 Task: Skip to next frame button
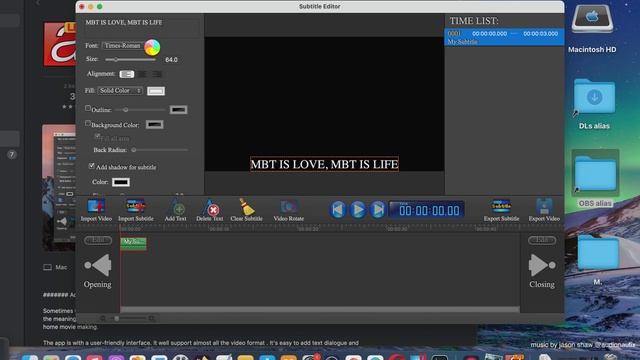point(378,210)
